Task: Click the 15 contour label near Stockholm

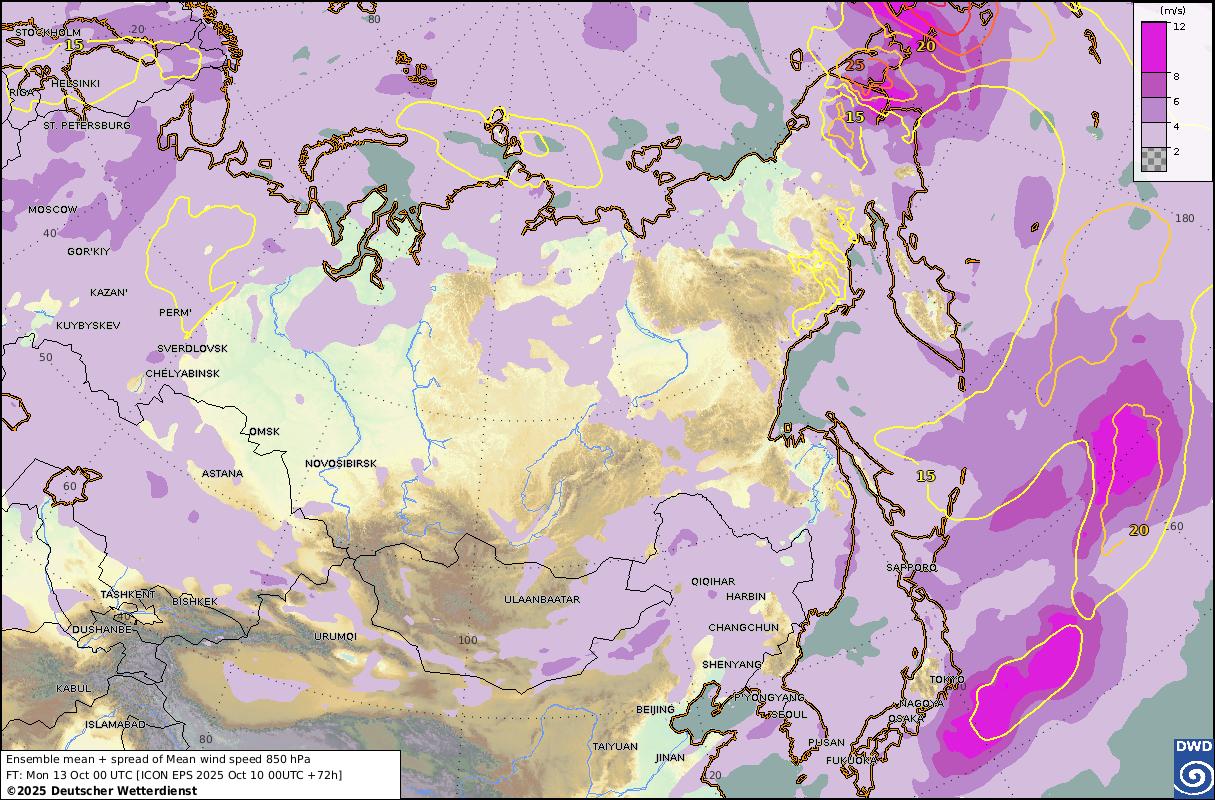Action: 74,45
